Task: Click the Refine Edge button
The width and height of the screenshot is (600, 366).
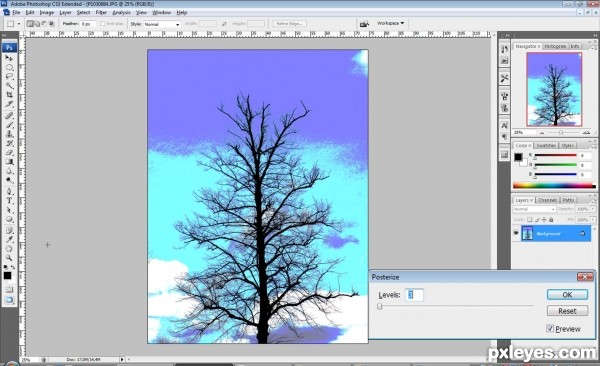Action: (290, 24)
